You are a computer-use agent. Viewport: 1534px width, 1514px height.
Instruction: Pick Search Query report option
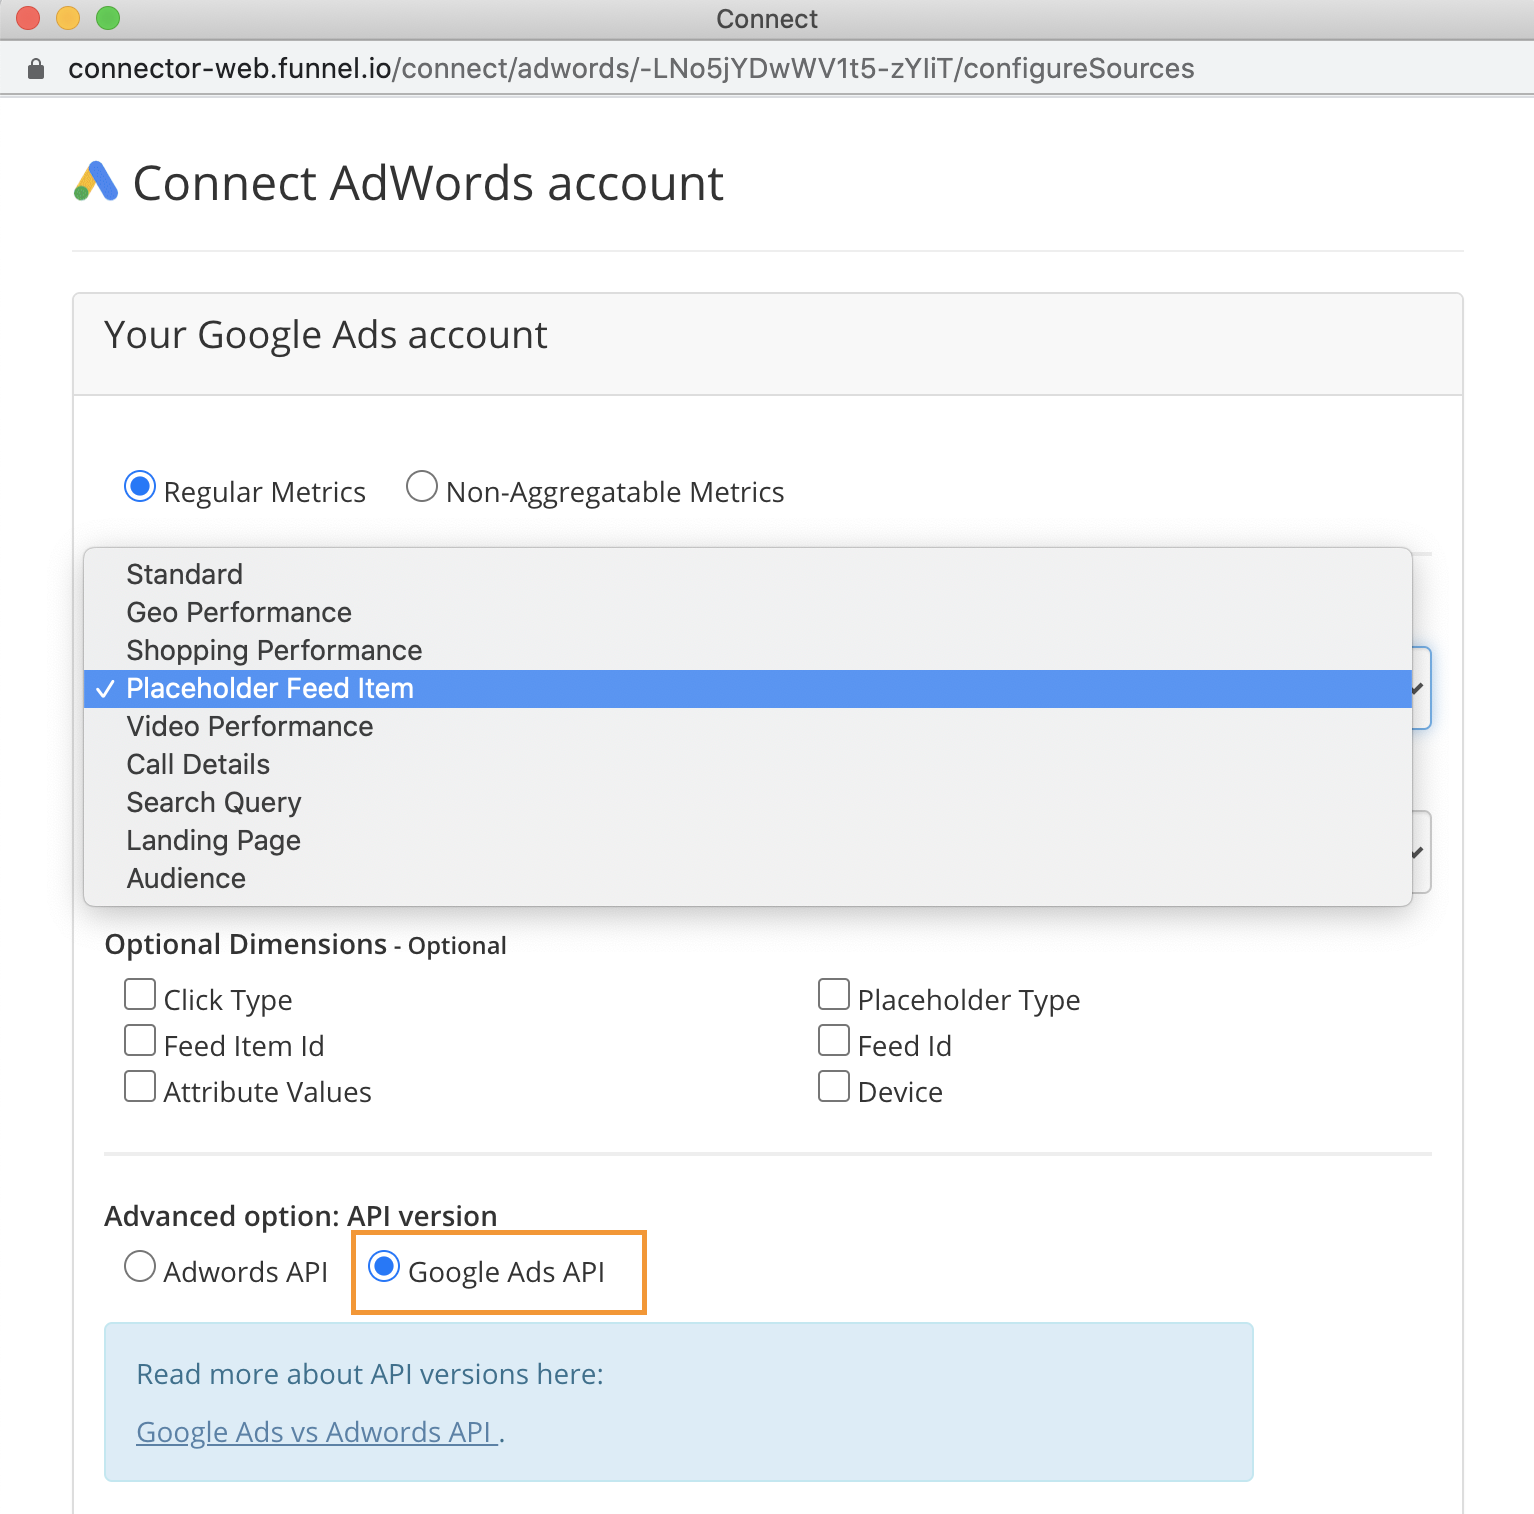pyautogui.click(x=214, y=802)
